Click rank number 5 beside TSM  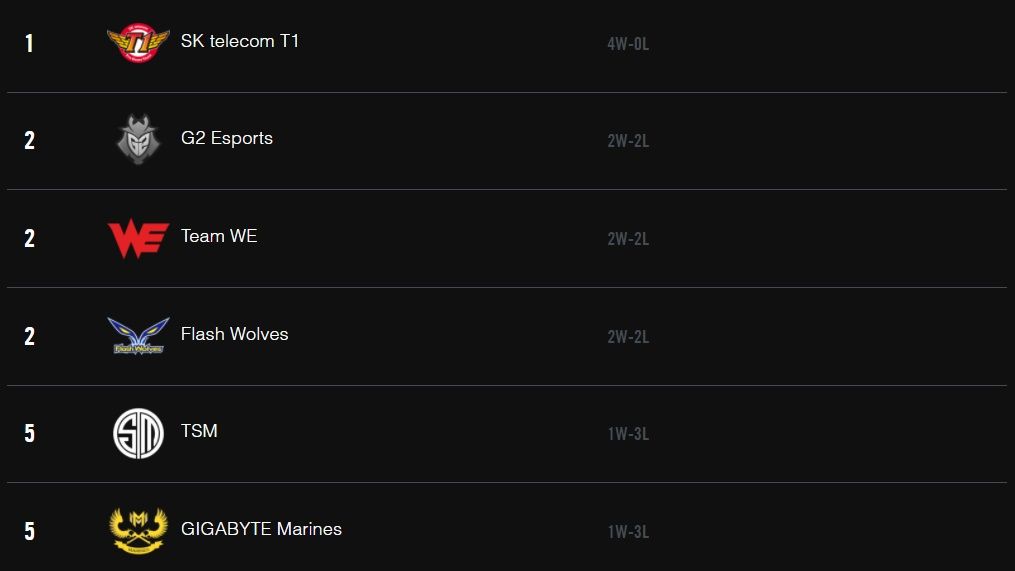29,434
